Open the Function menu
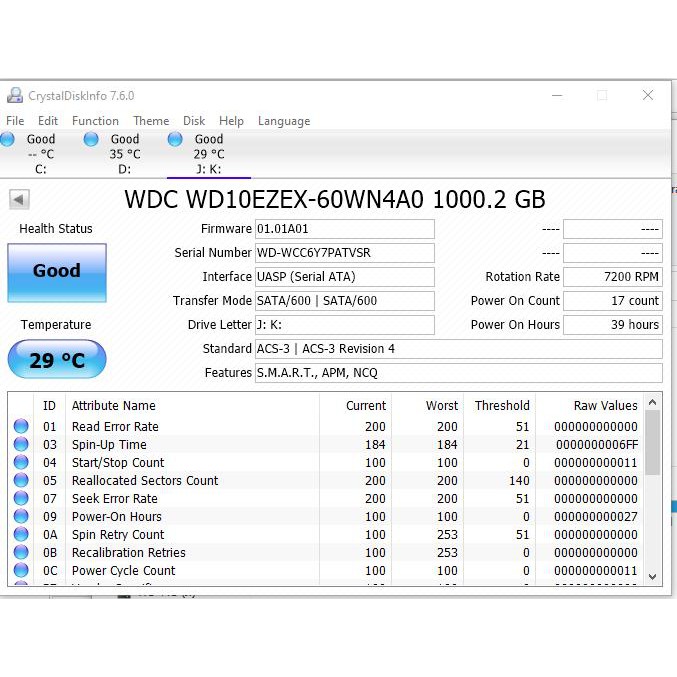Viewport: 677px width, 677px height. click(x=95, y=121)
